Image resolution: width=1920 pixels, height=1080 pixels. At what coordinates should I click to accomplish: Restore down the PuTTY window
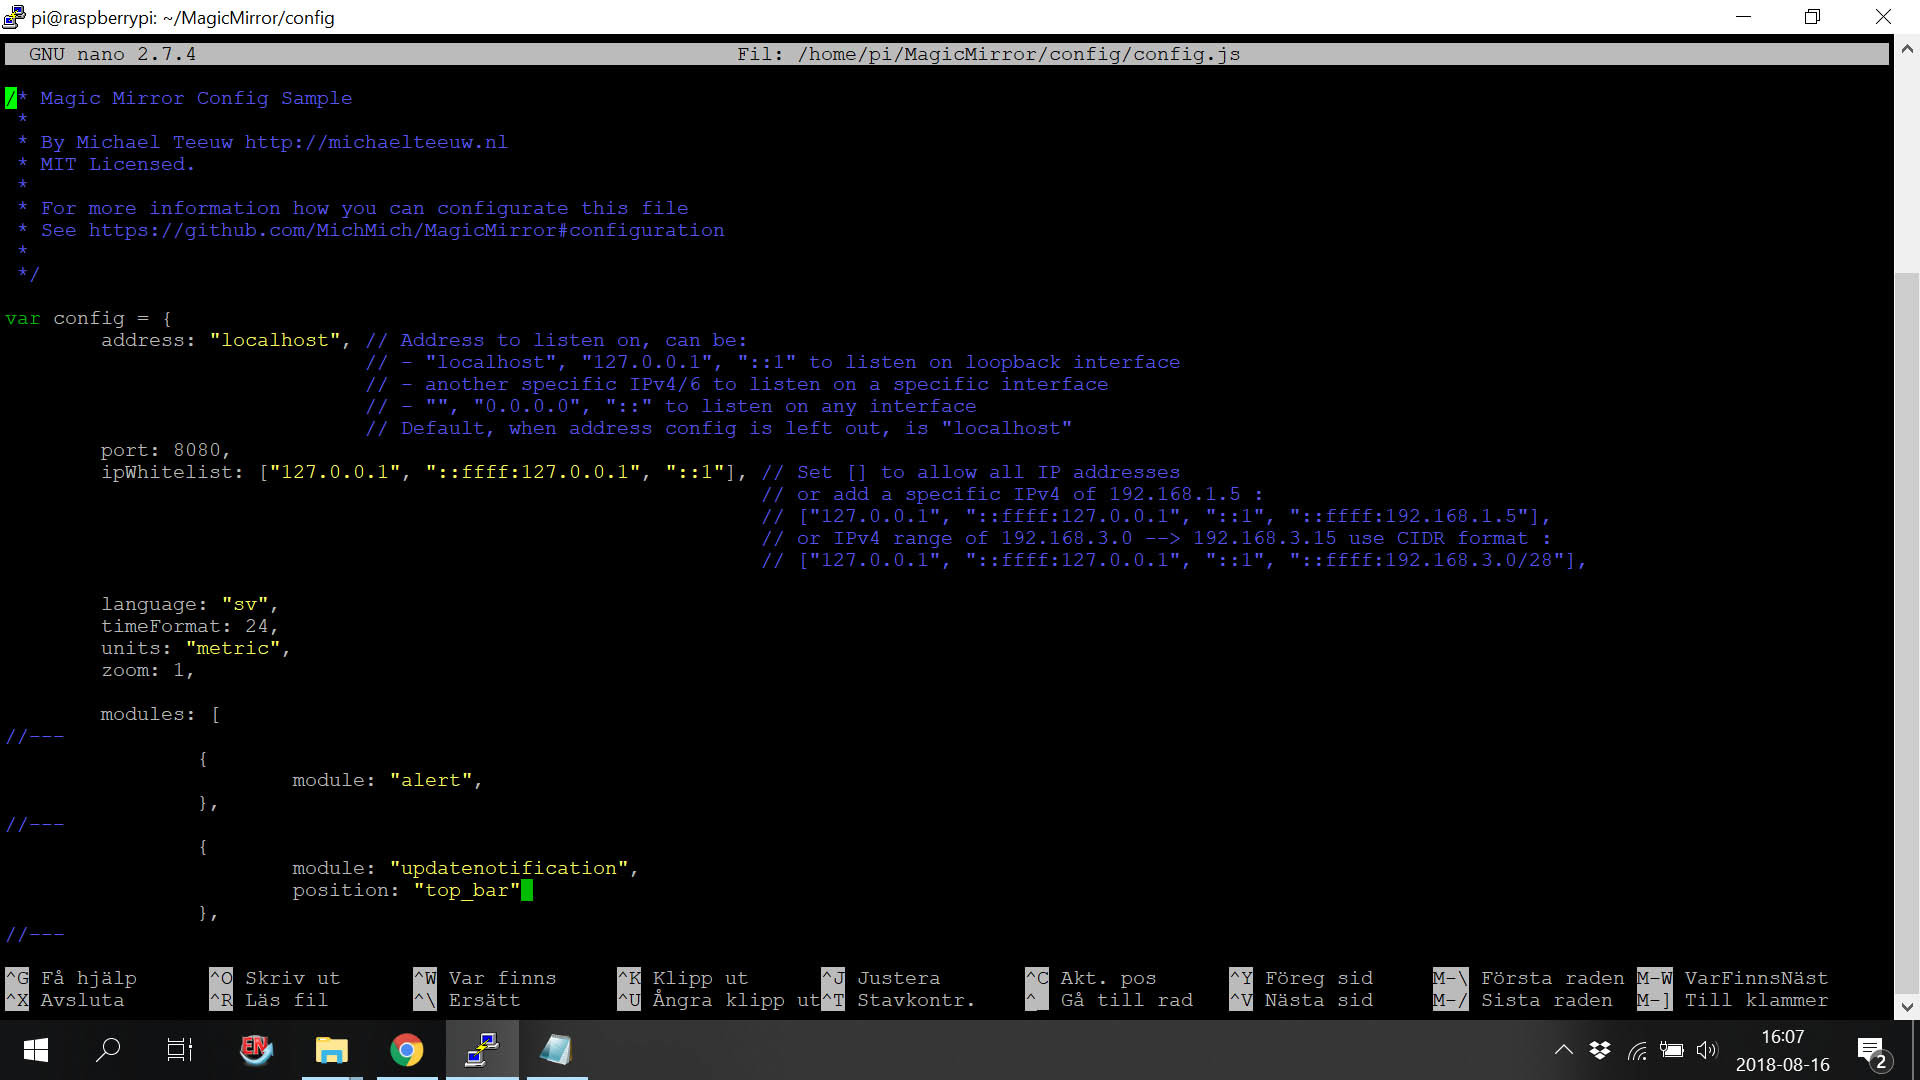(1812, 17)
